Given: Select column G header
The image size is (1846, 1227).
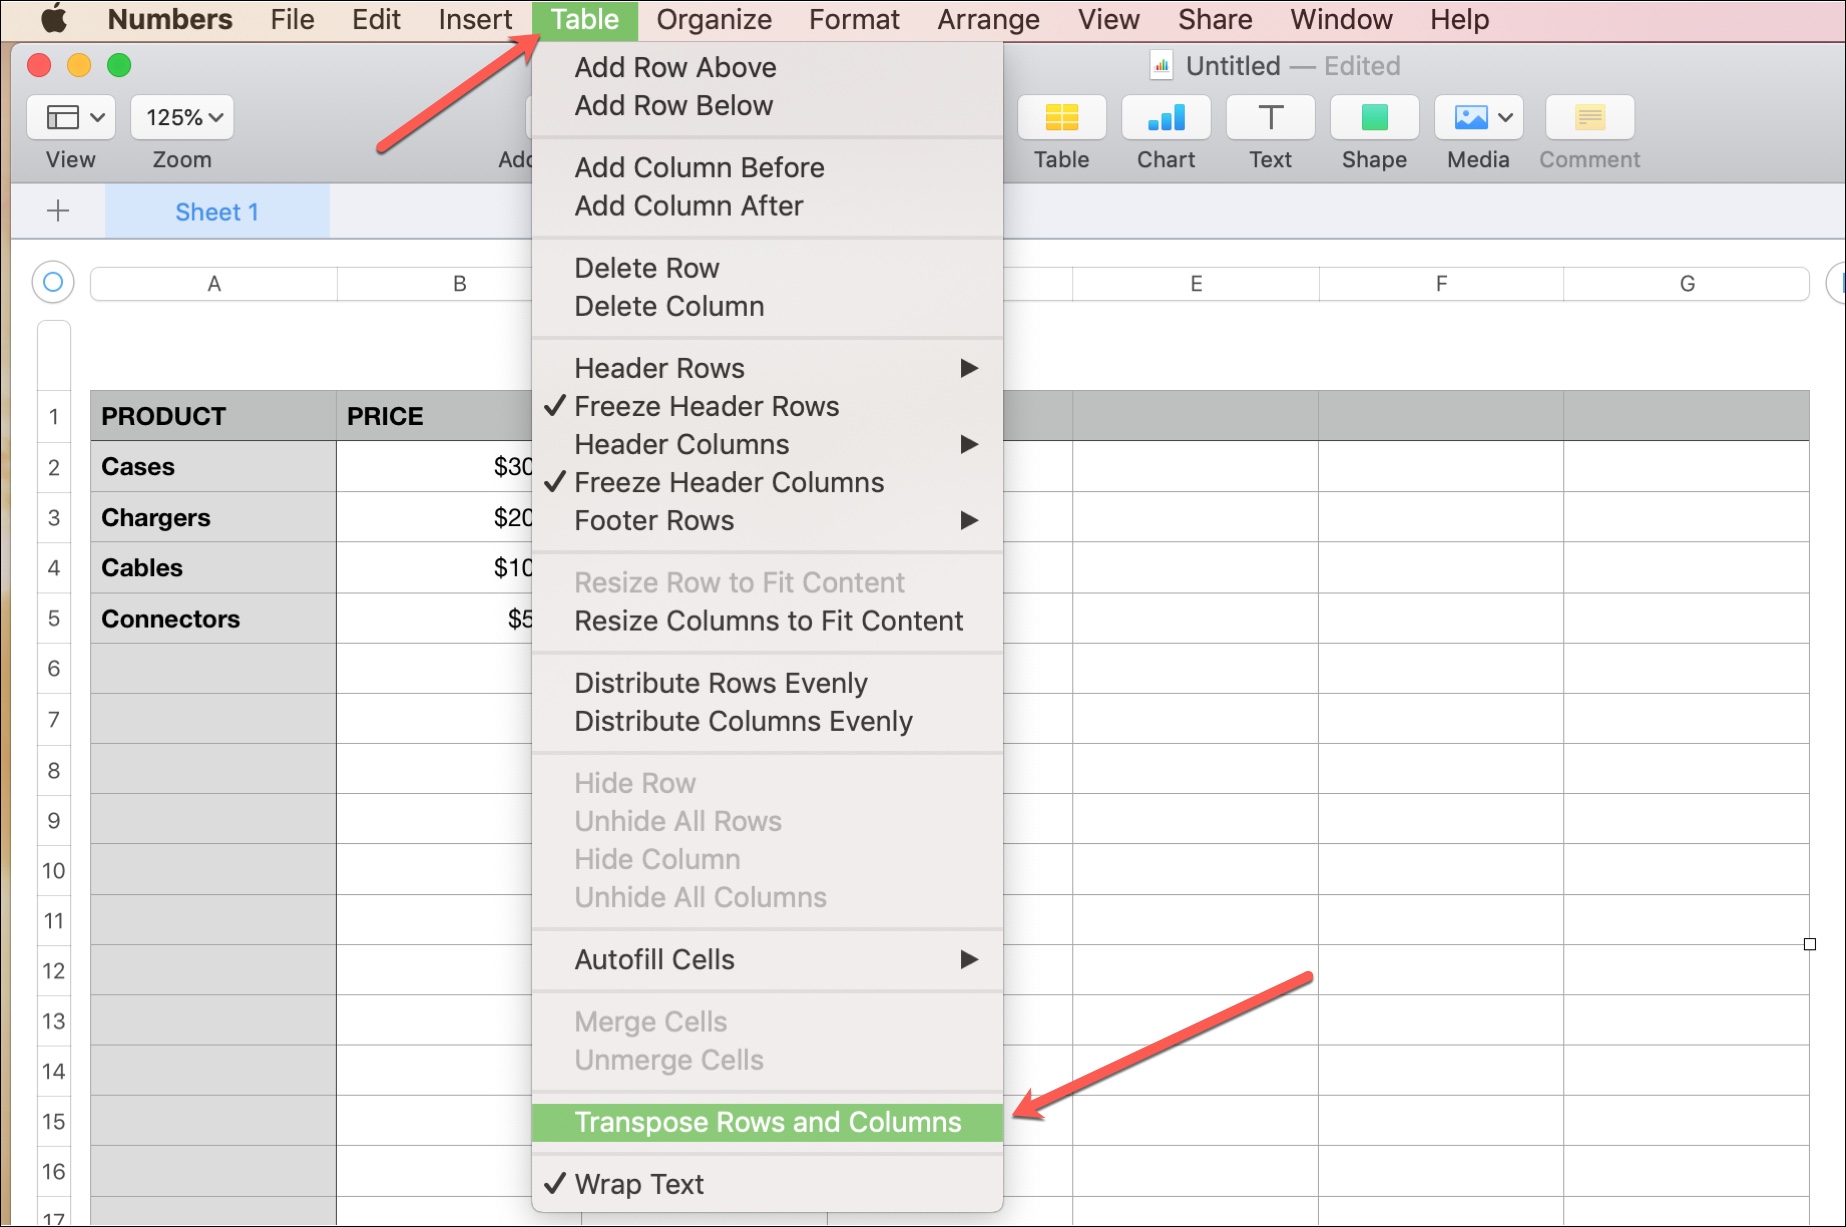Looking at the screenshot, I should (x=1687, y=284).
